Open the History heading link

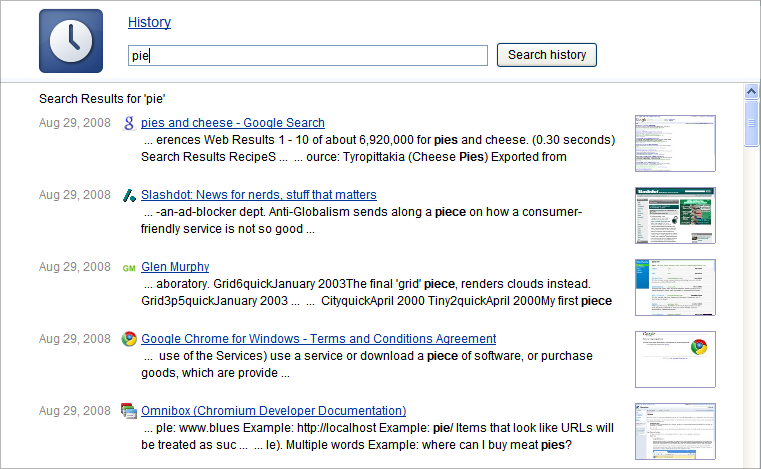pos(149,22)
